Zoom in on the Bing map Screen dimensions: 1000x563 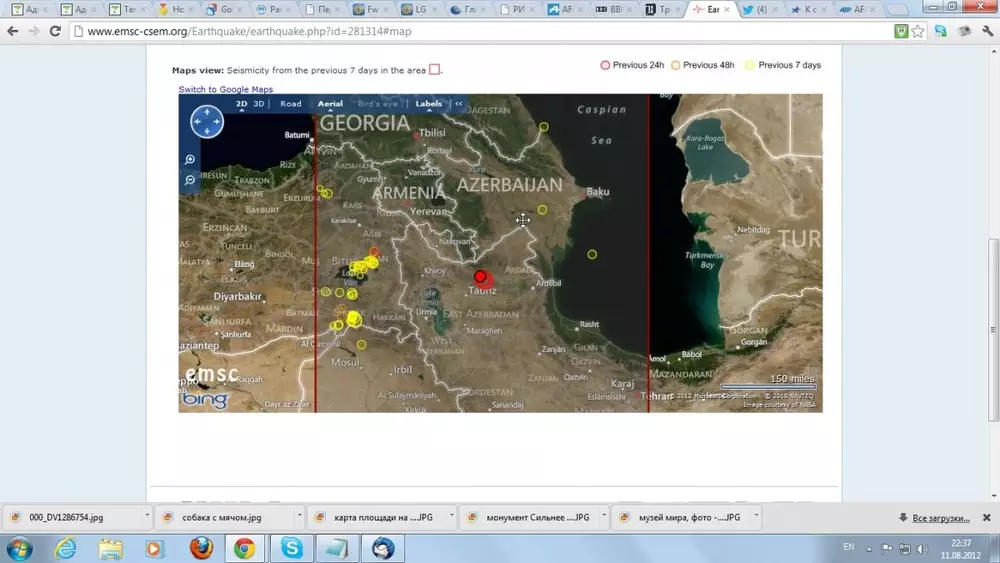[x=190, y=160]
